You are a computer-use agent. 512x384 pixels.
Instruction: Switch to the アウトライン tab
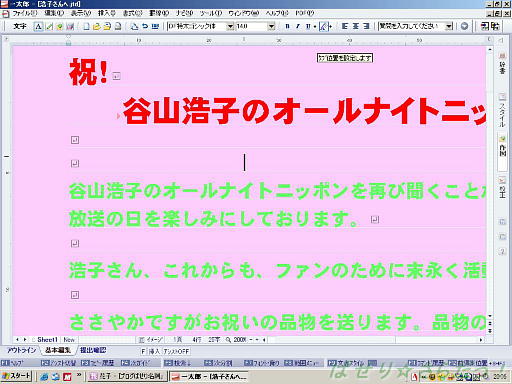point(21,350)
